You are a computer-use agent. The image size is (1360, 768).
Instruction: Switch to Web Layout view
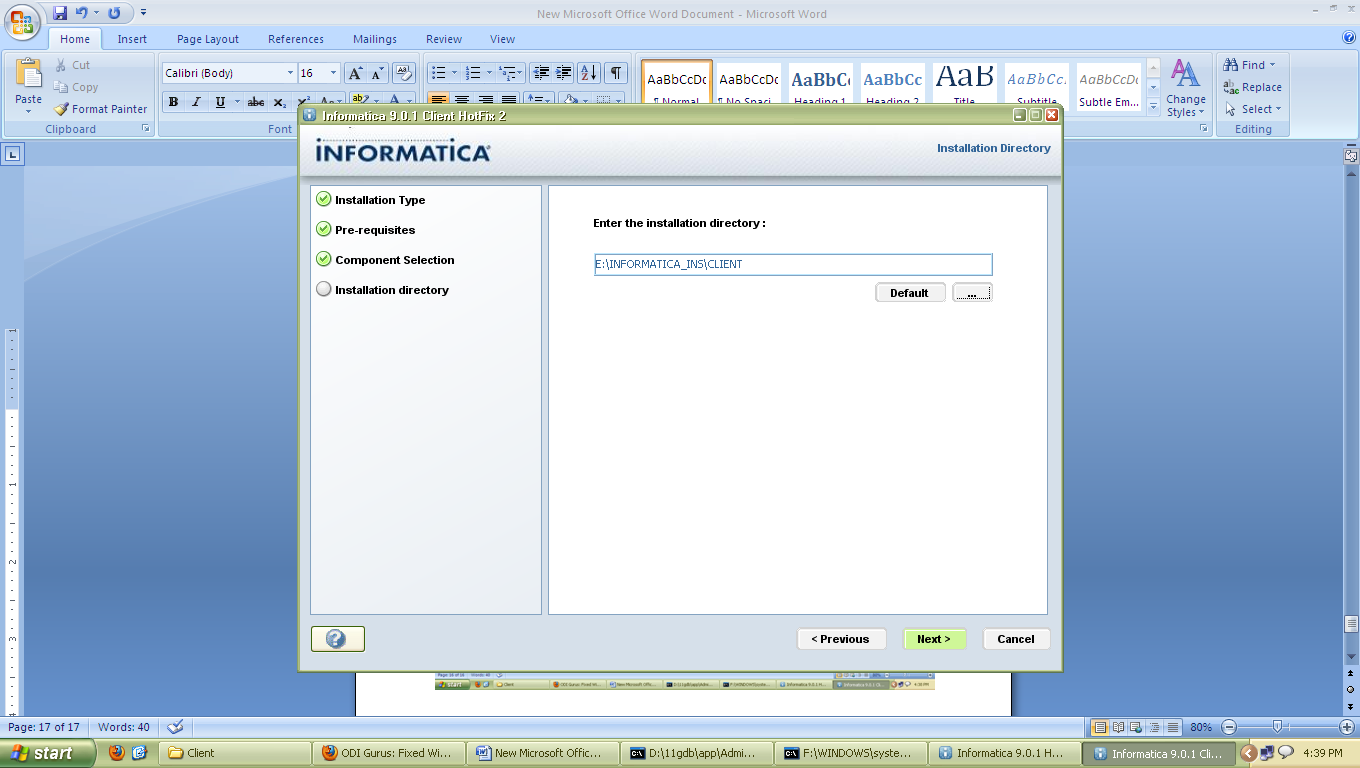pyautogui.click(x=1137, y=727)
